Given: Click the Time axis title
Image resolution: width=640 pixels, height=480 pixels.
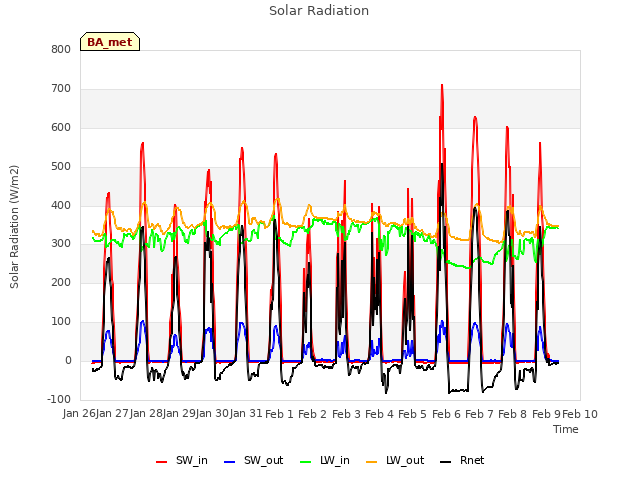Looking at the screenshot, I should 566,429.
